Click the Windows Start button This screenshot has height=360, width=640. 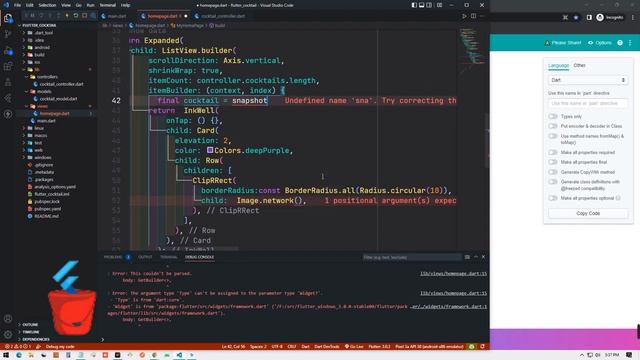coord(6,355)
